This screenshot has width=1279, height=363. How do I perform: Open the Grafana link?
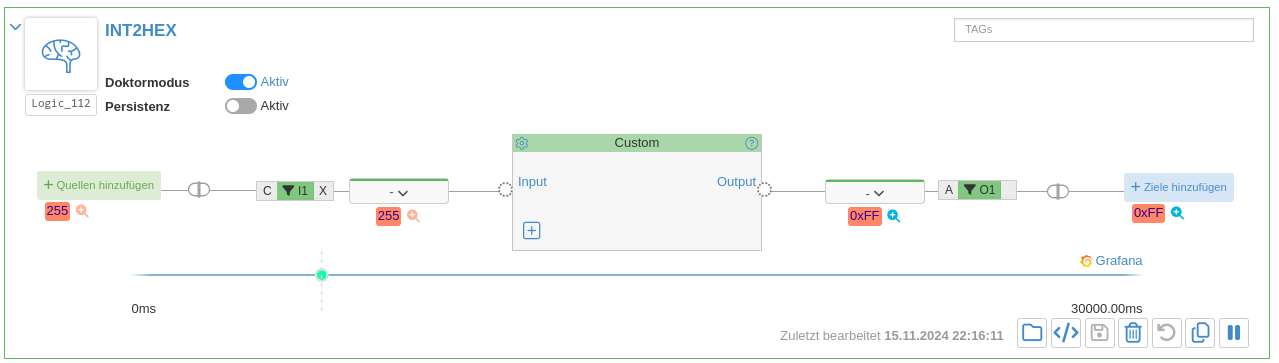pyautogui.click(x=1111, y=261)
